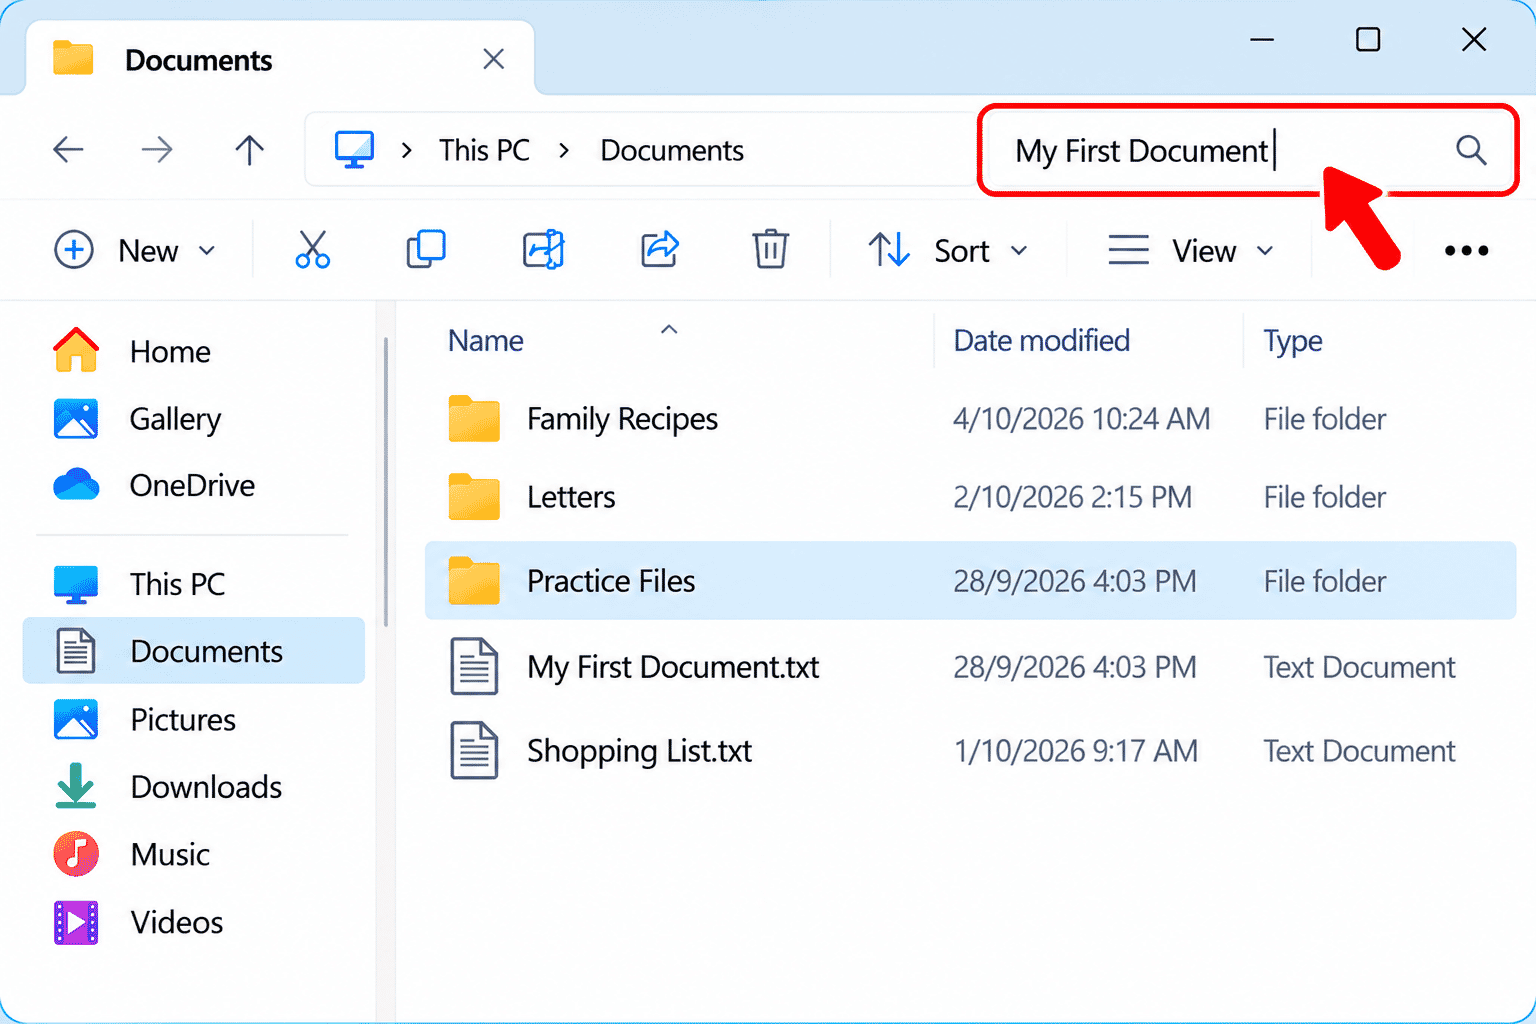Click the Letters folder icon

point(474,497)
